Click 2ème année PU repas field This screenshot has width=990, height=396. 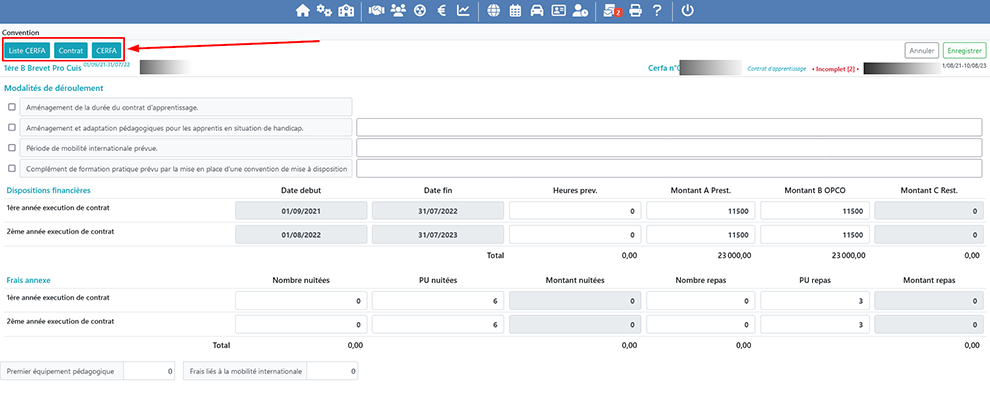815,325
